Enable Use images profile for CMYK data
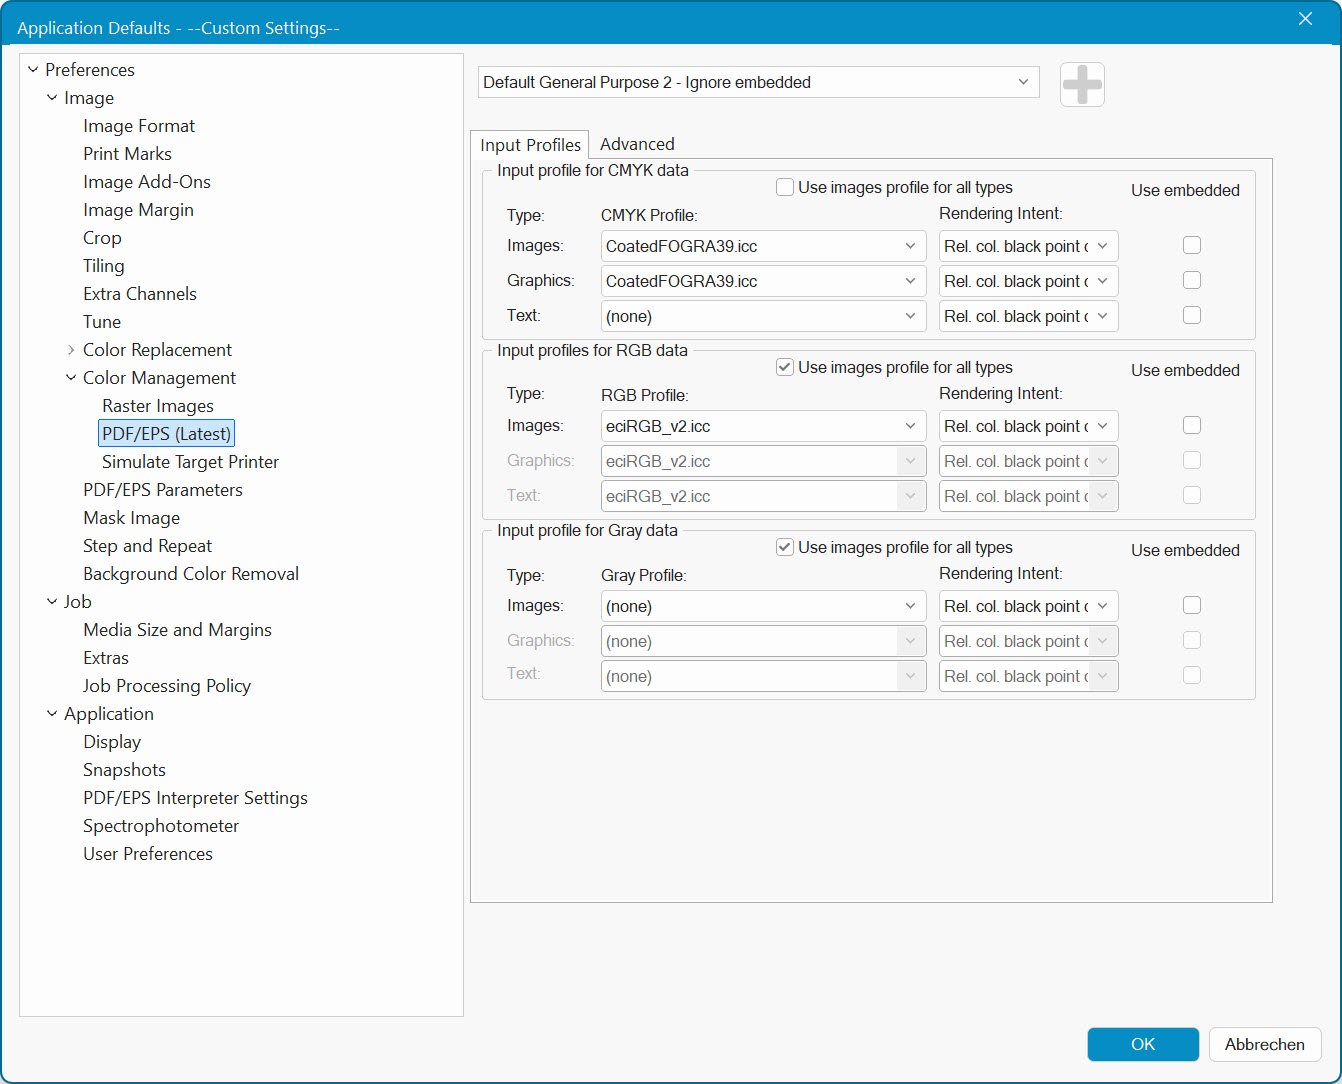The width and height of the screenshot is (1342, 1084). 785,187
